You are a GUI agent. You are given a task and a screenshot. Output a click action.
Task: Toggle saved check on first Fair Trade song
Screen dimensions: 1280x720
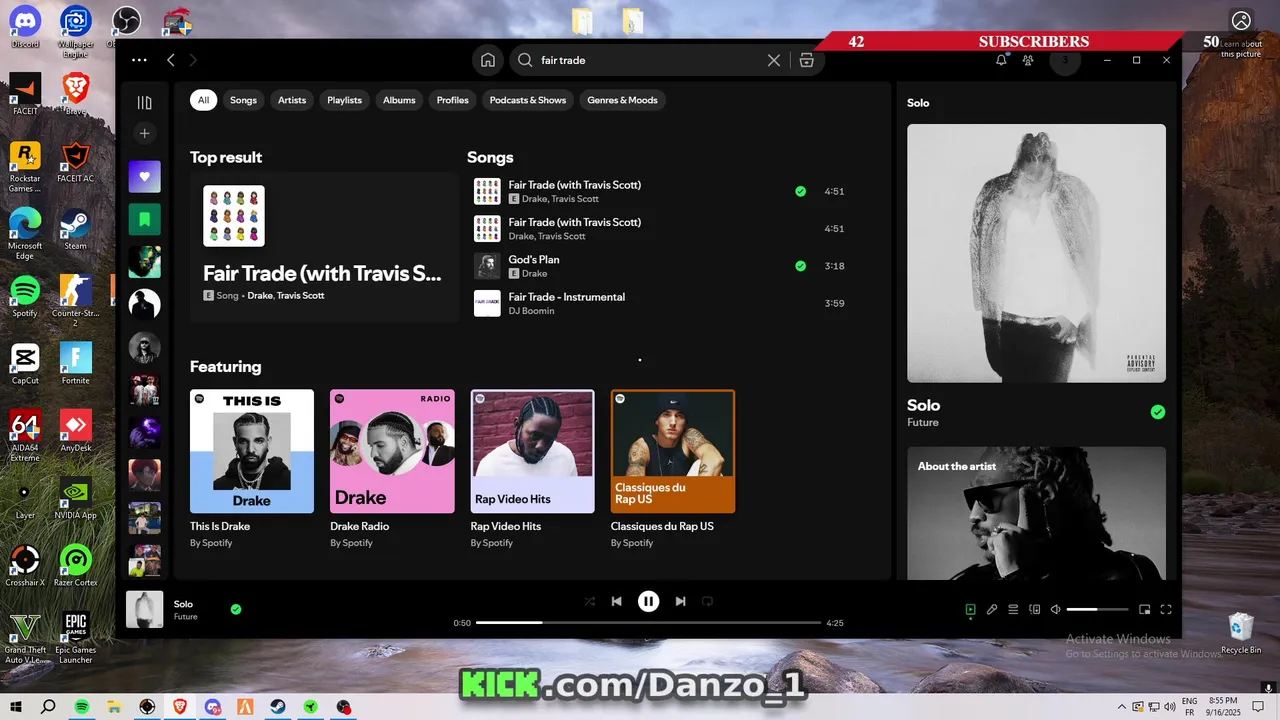coord(800,191)
